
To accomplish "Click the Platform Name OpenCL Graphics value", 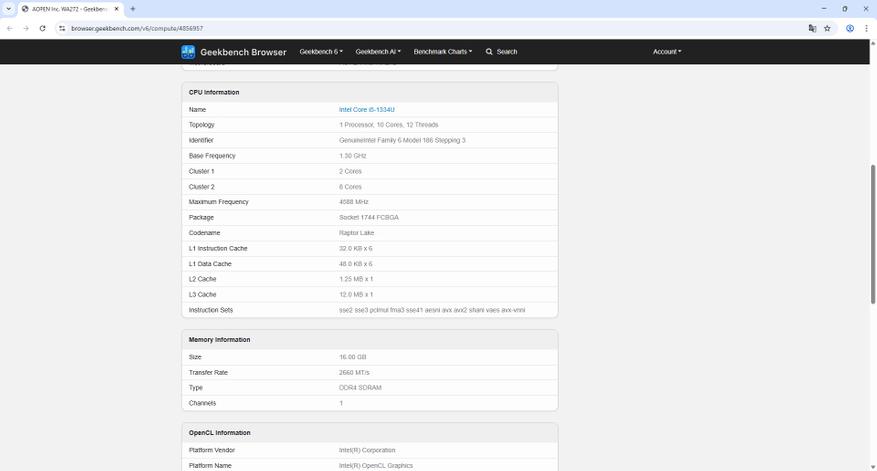I will coord(376,465).
